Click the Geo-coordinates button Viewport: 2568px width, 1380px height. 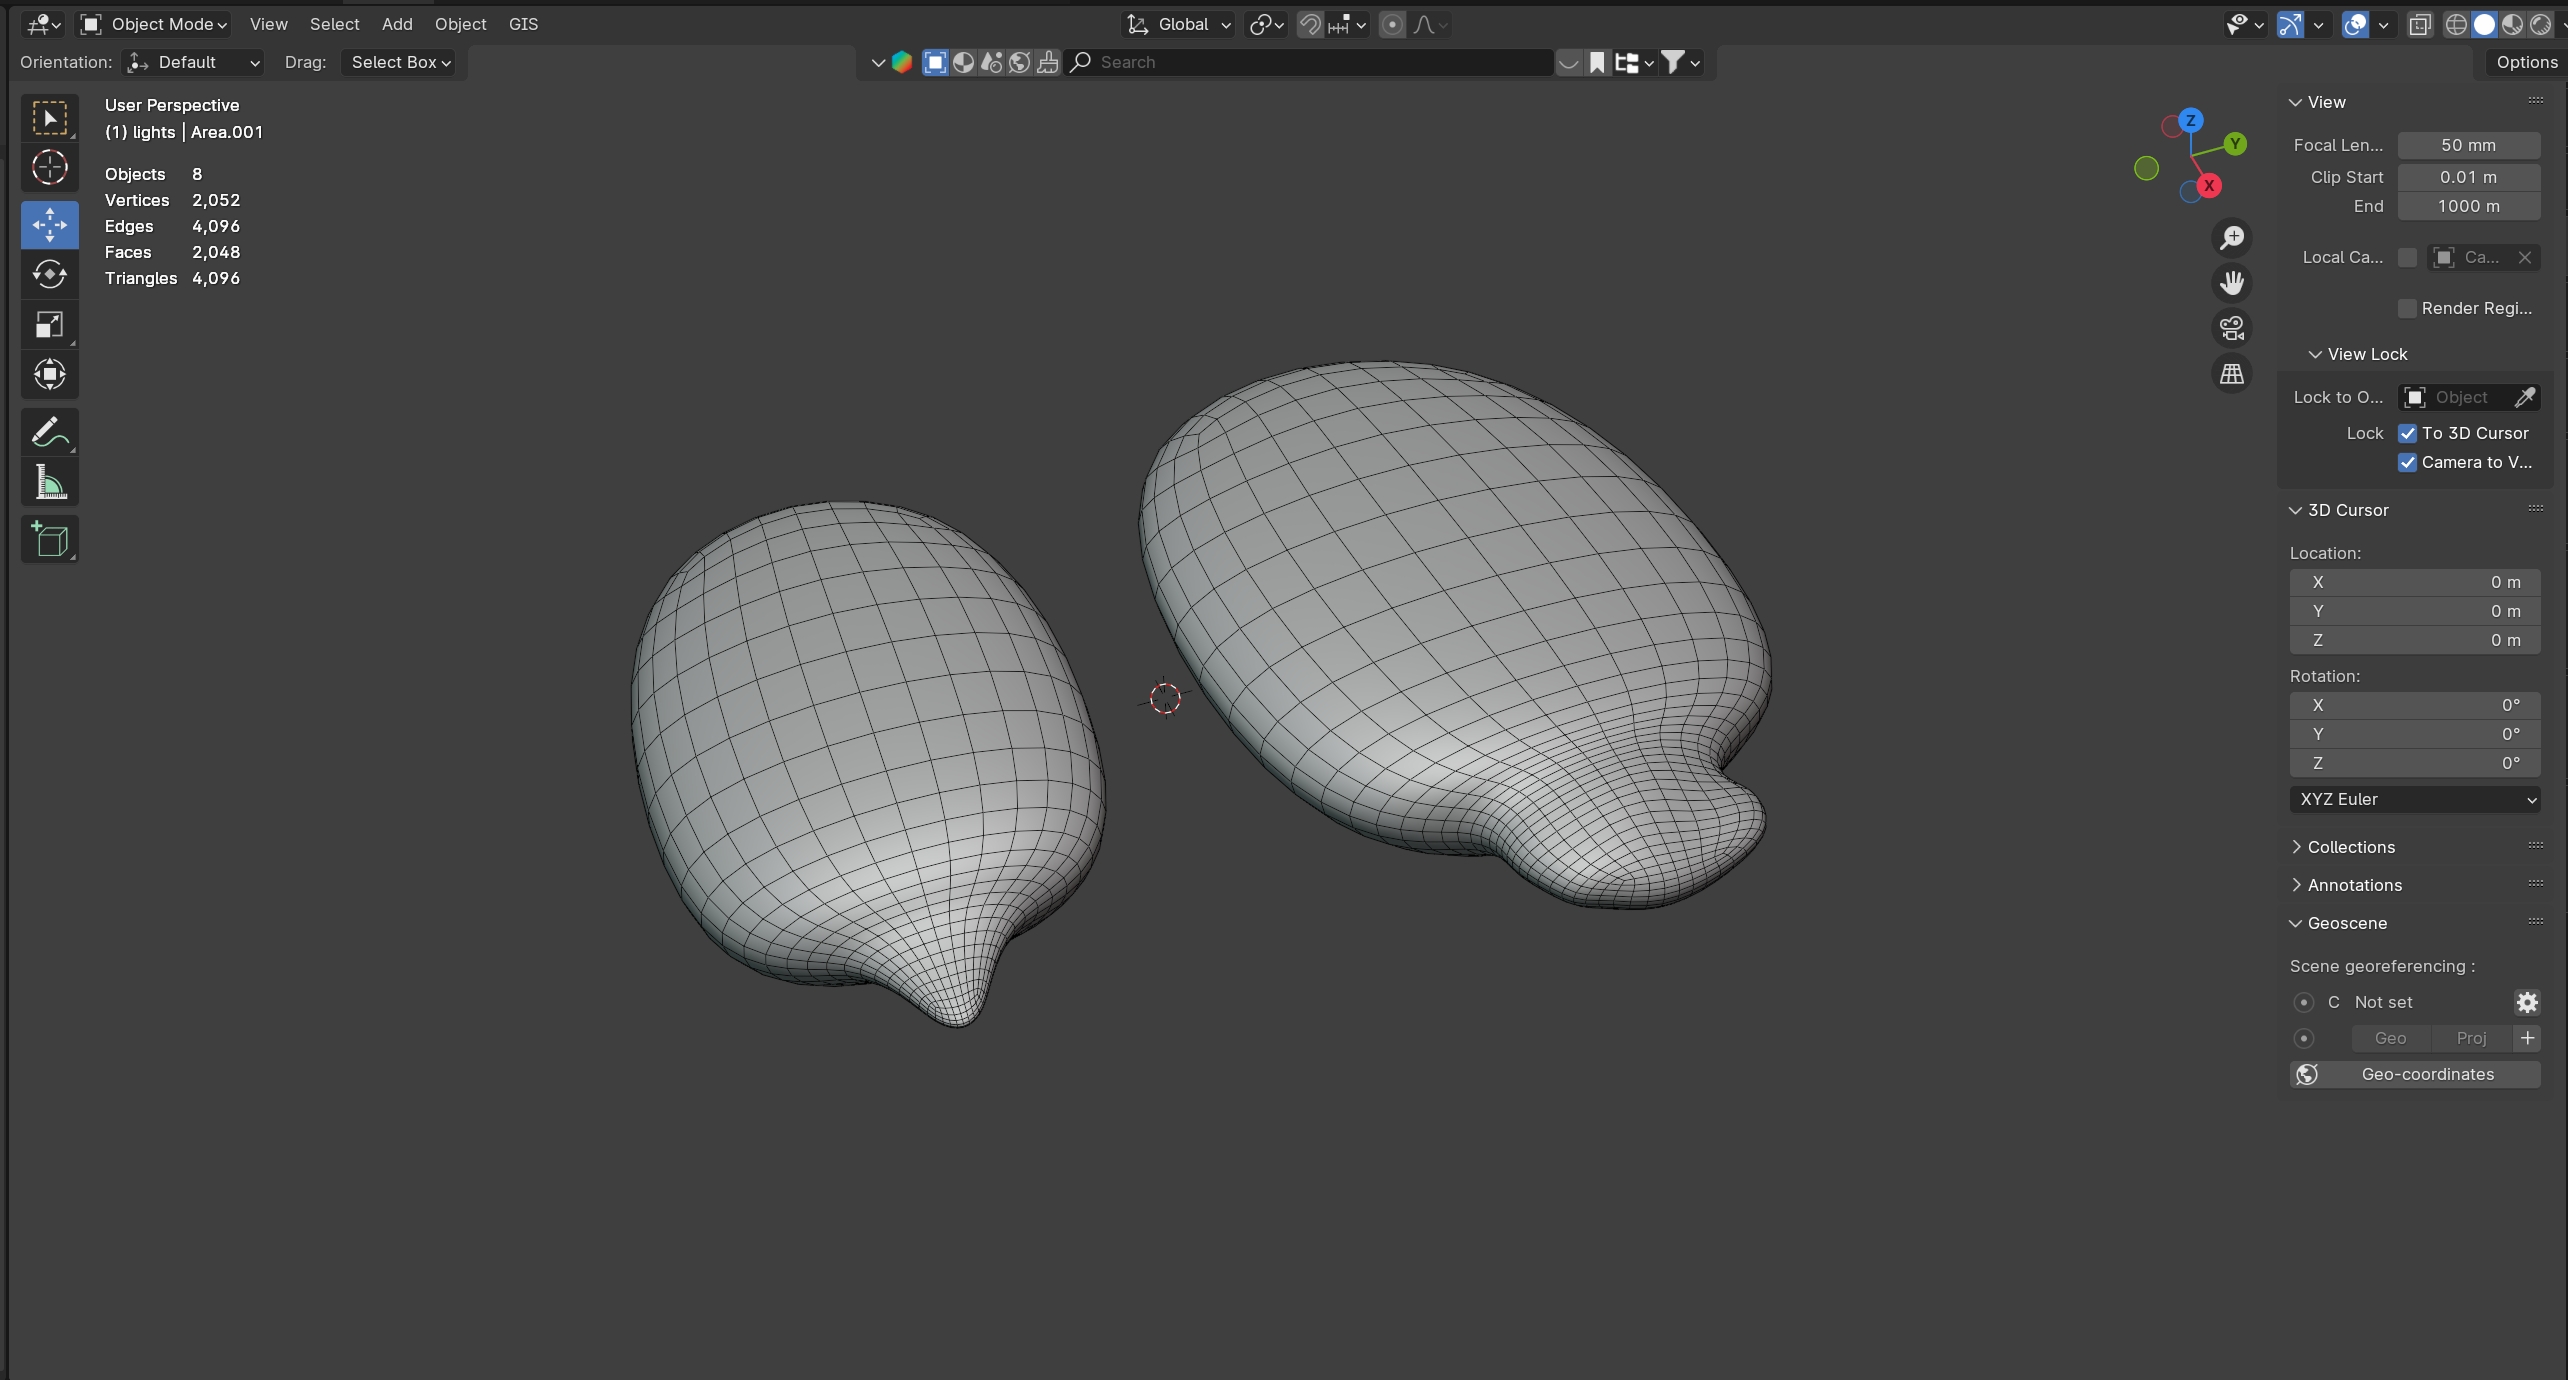(x=2414, y=1074)
